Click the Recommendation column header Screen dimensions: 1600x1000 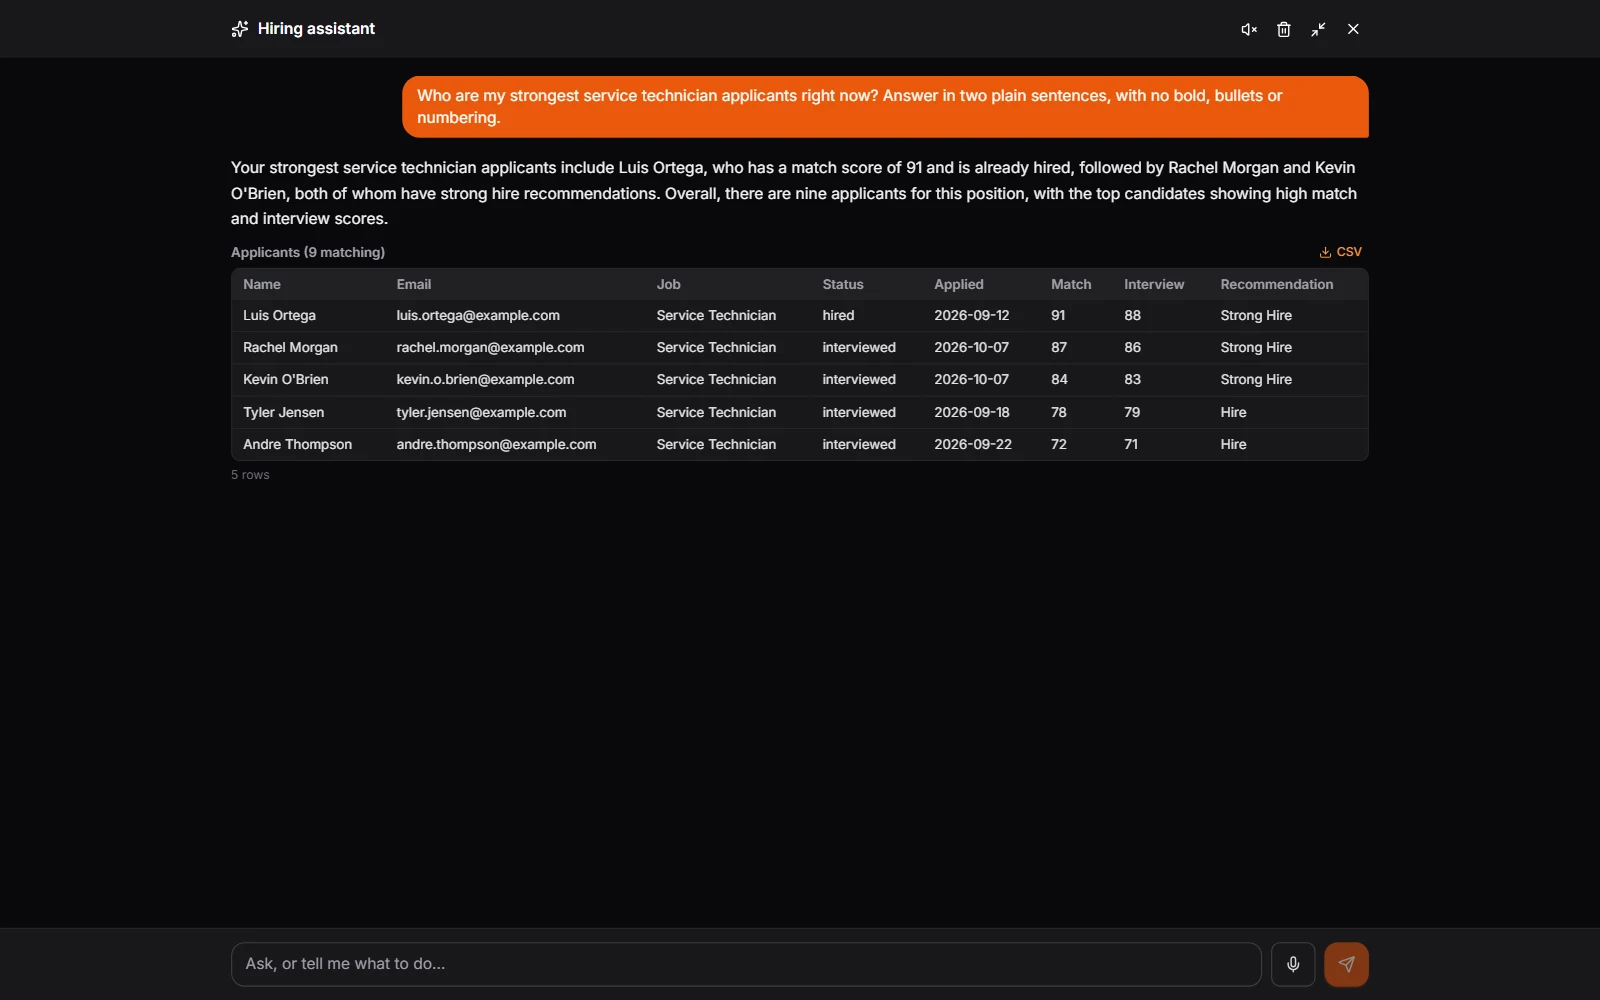pos(1277,284)
